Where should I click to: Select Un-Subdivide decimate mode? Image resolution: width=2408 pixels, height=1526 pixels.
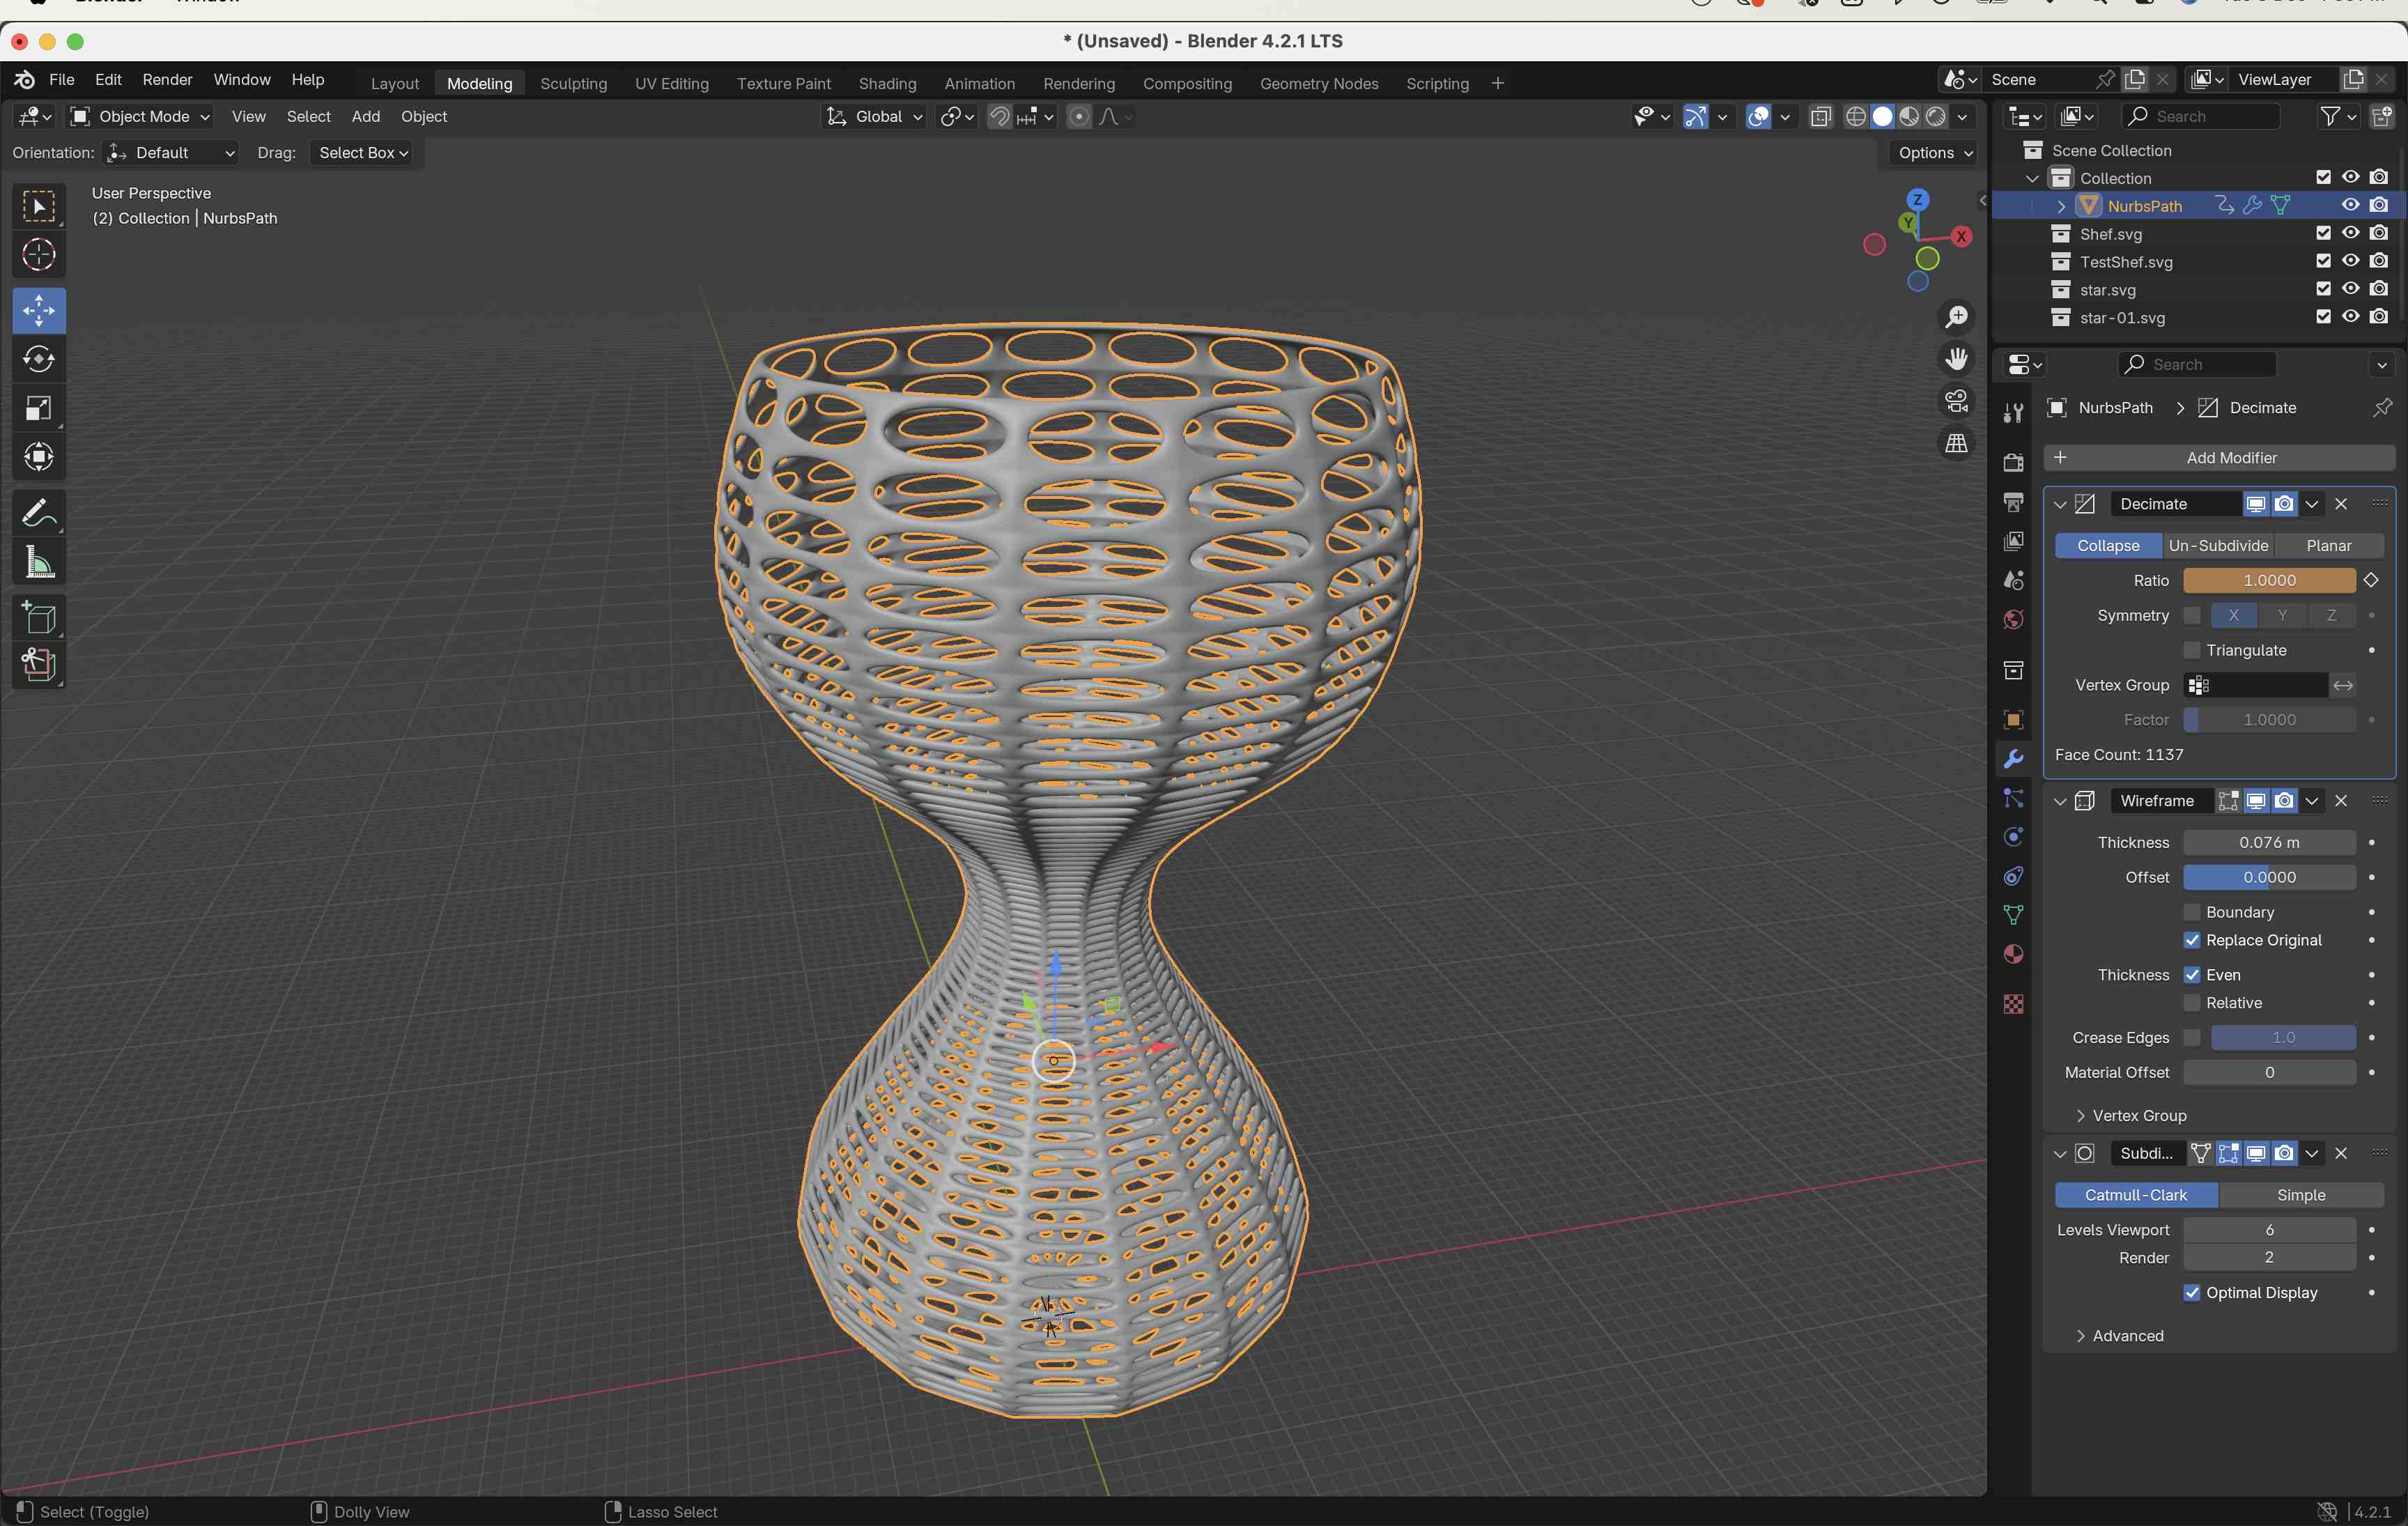(x=2218, y=546)
